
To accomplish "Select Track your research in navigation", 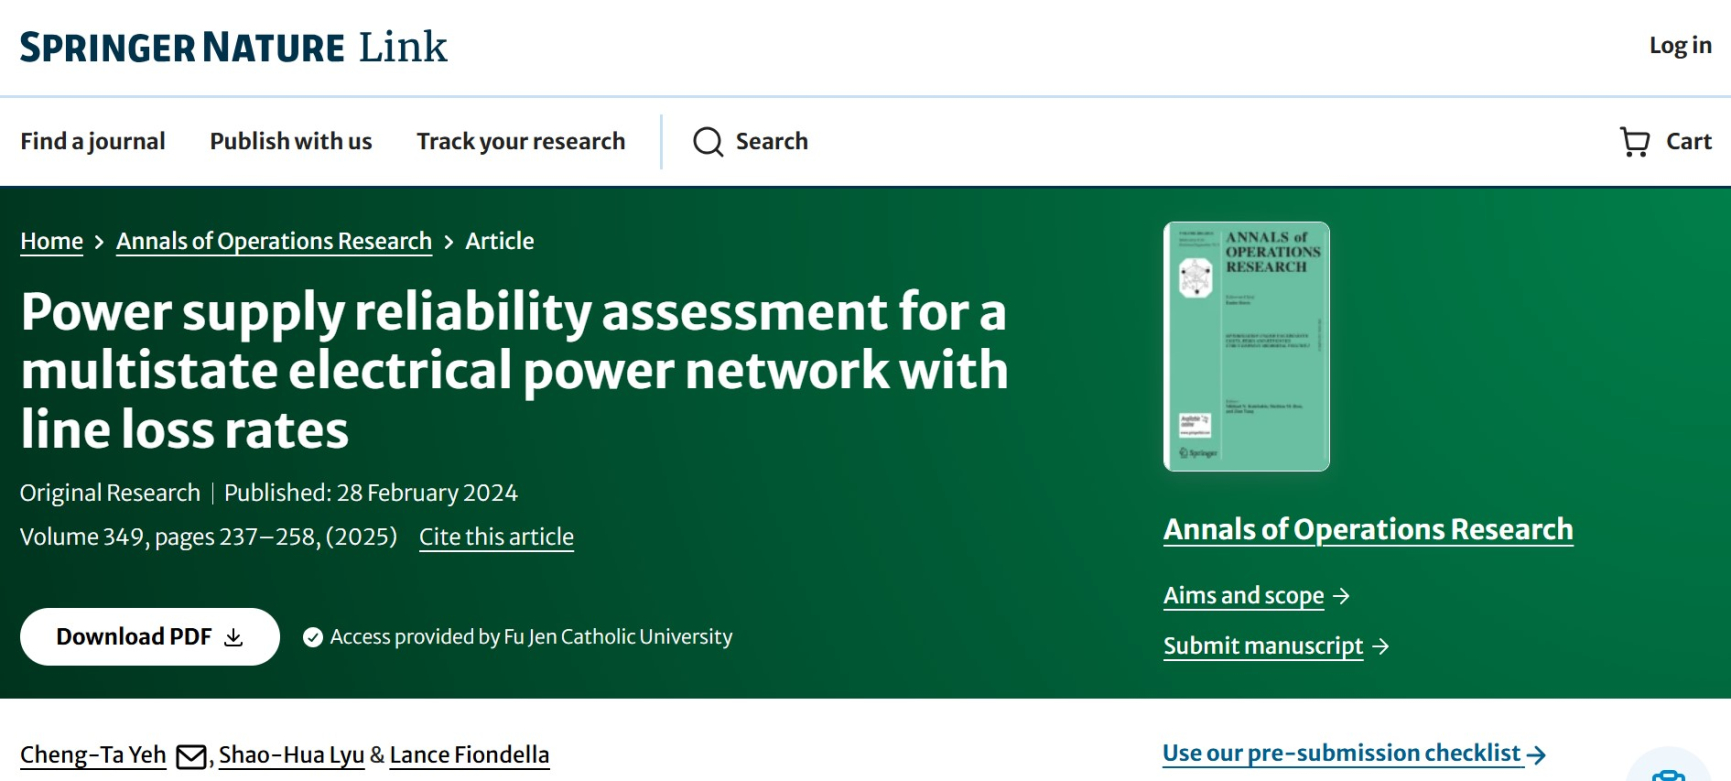I will [521, 142].
